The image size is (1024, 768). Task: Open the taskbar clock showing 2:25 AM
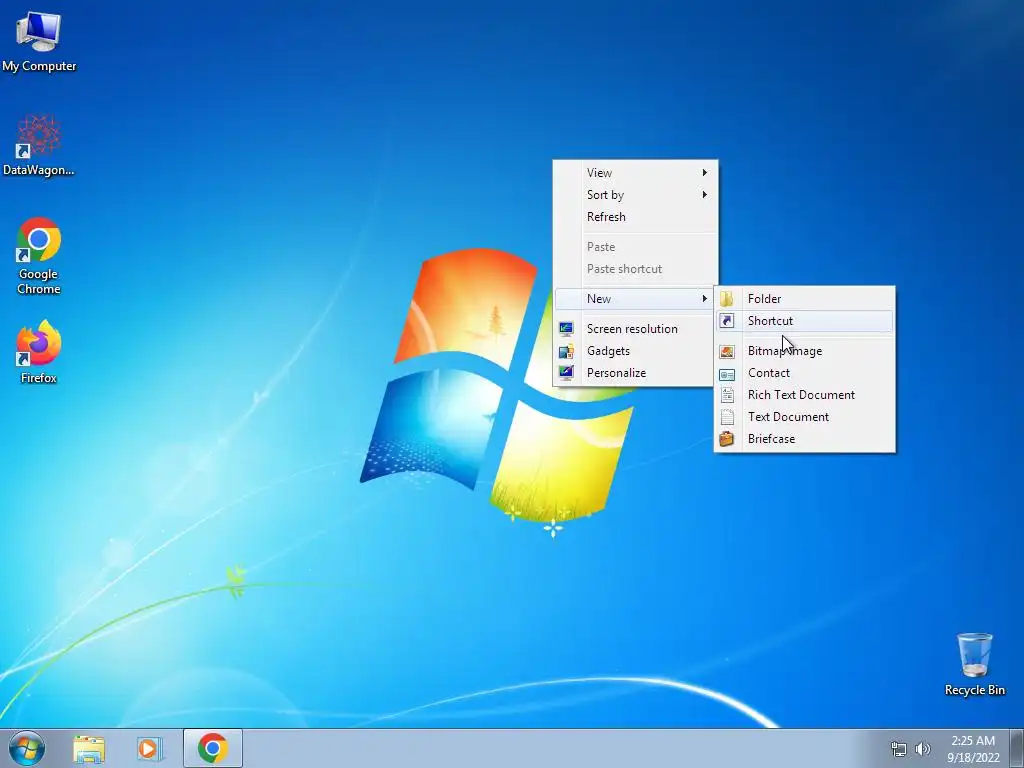click(973, 748)
